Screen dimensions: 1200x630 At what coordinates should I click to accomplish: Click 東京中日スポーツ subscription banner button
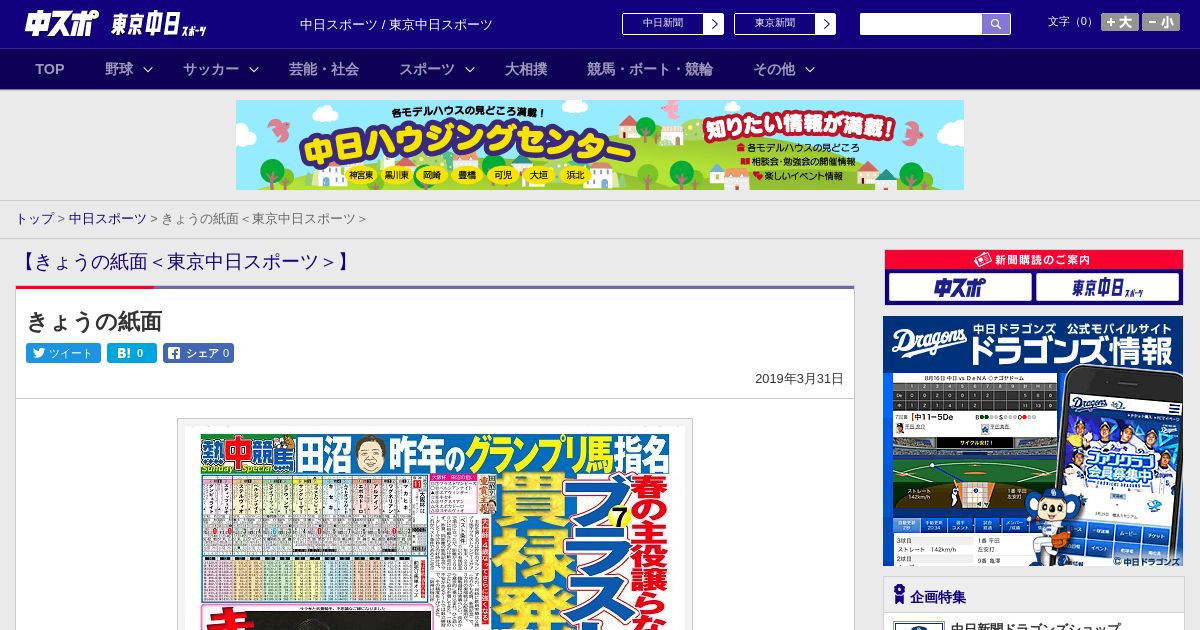1108,288
